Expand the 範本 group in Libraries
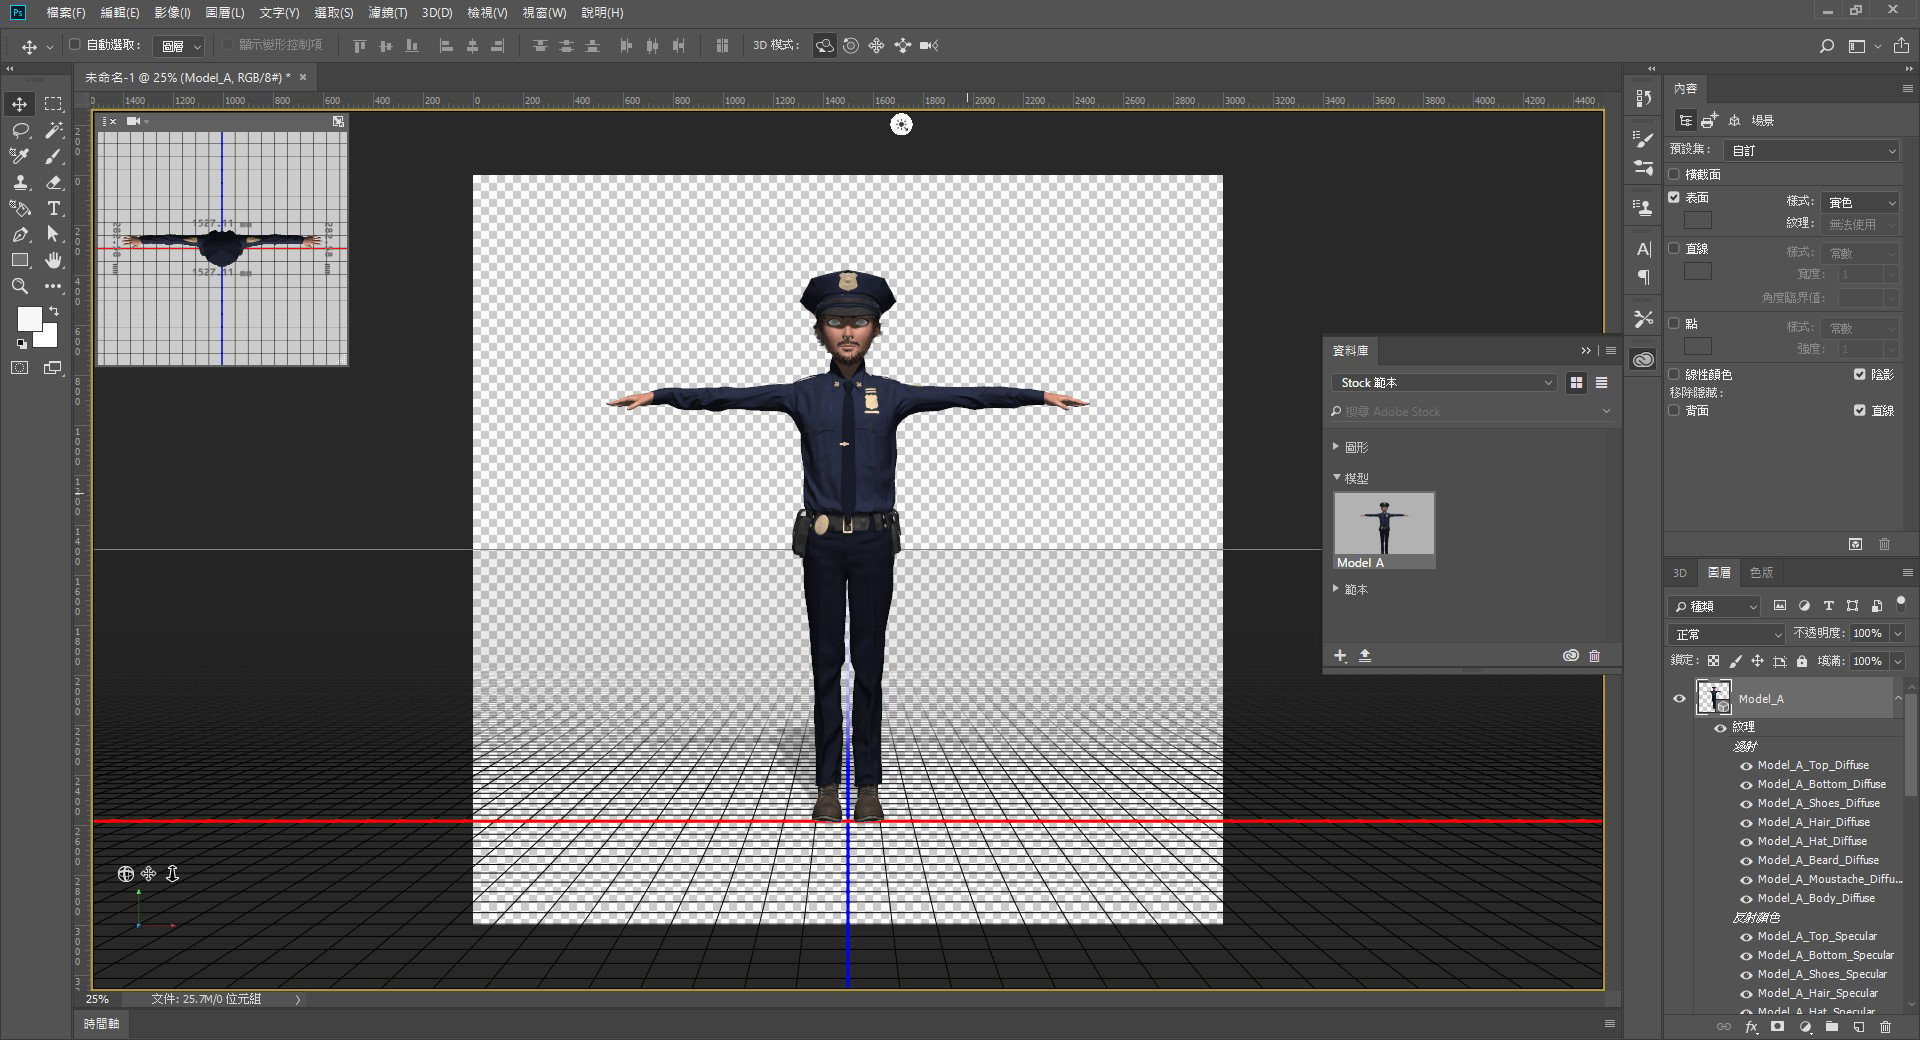 click(x=1336, y=589)
